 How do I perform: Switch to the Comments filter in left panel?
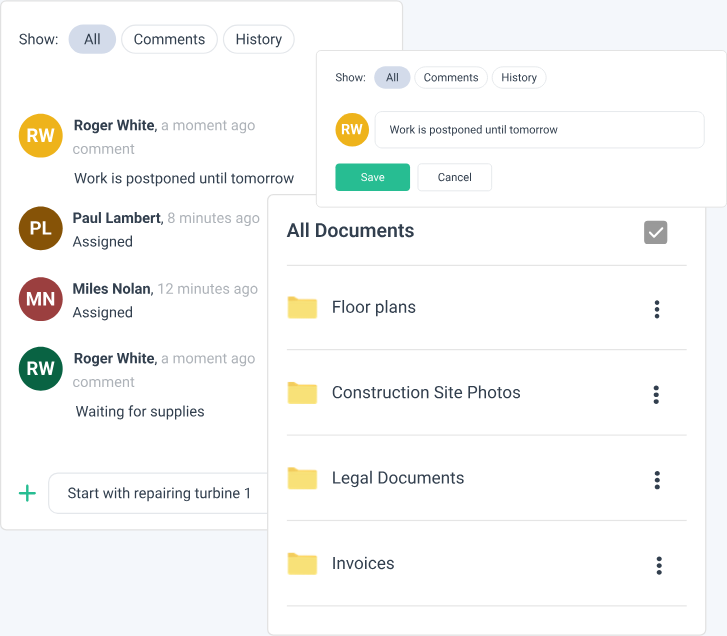[x=169, y=39]
